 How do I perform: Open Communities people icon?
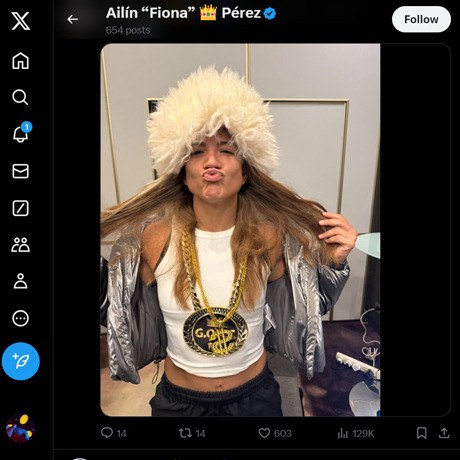[x=21, y=245]
